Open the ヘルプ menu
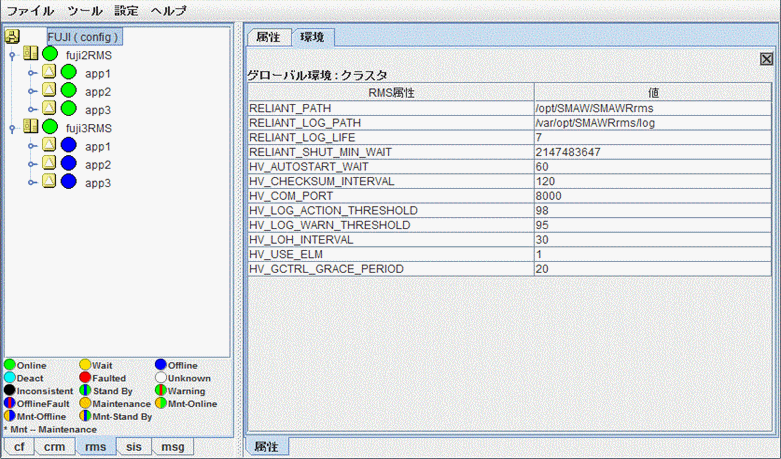 168,10
